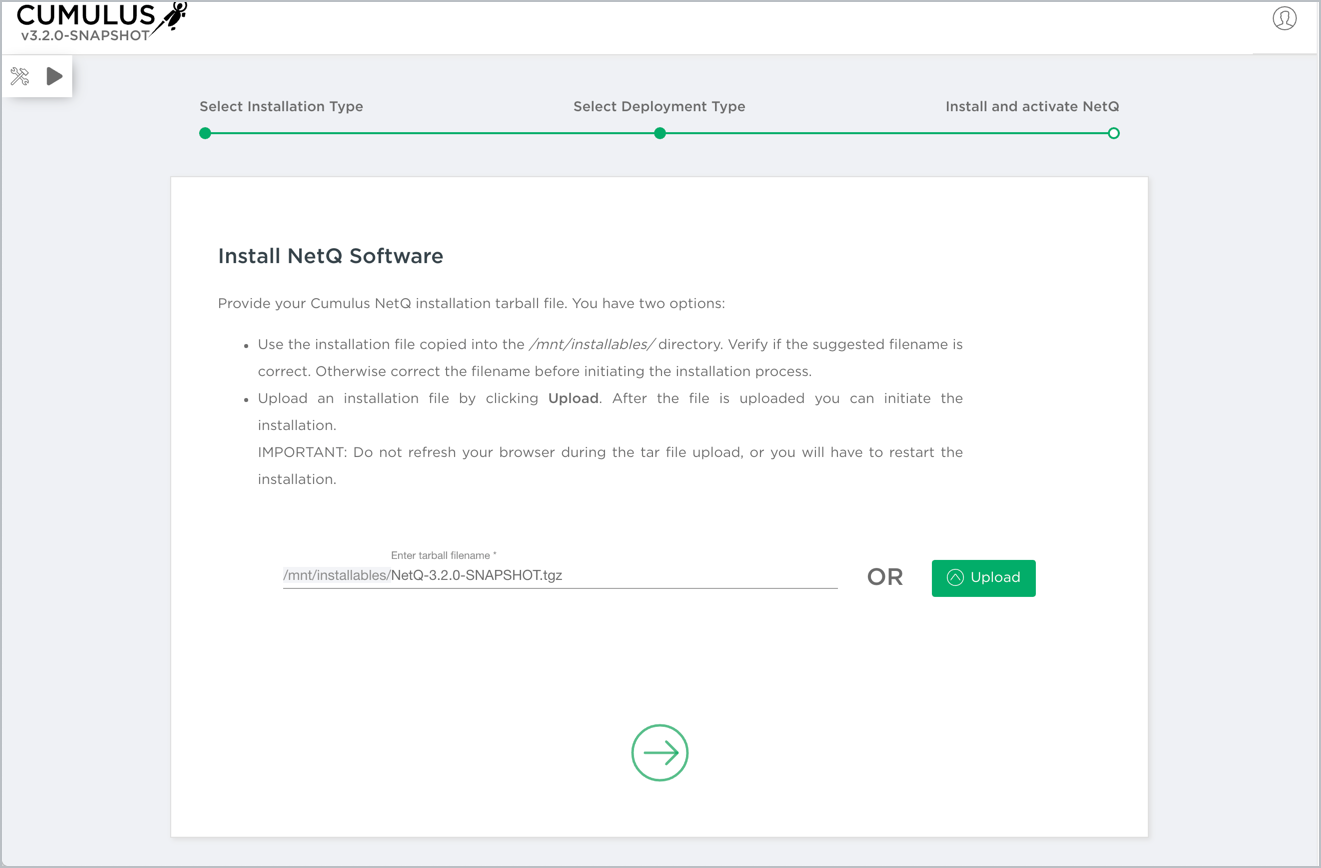This screenshot has height=868, width=1321.
Task: Click the Cumulus logo text
Action: (x=86, y=15)
